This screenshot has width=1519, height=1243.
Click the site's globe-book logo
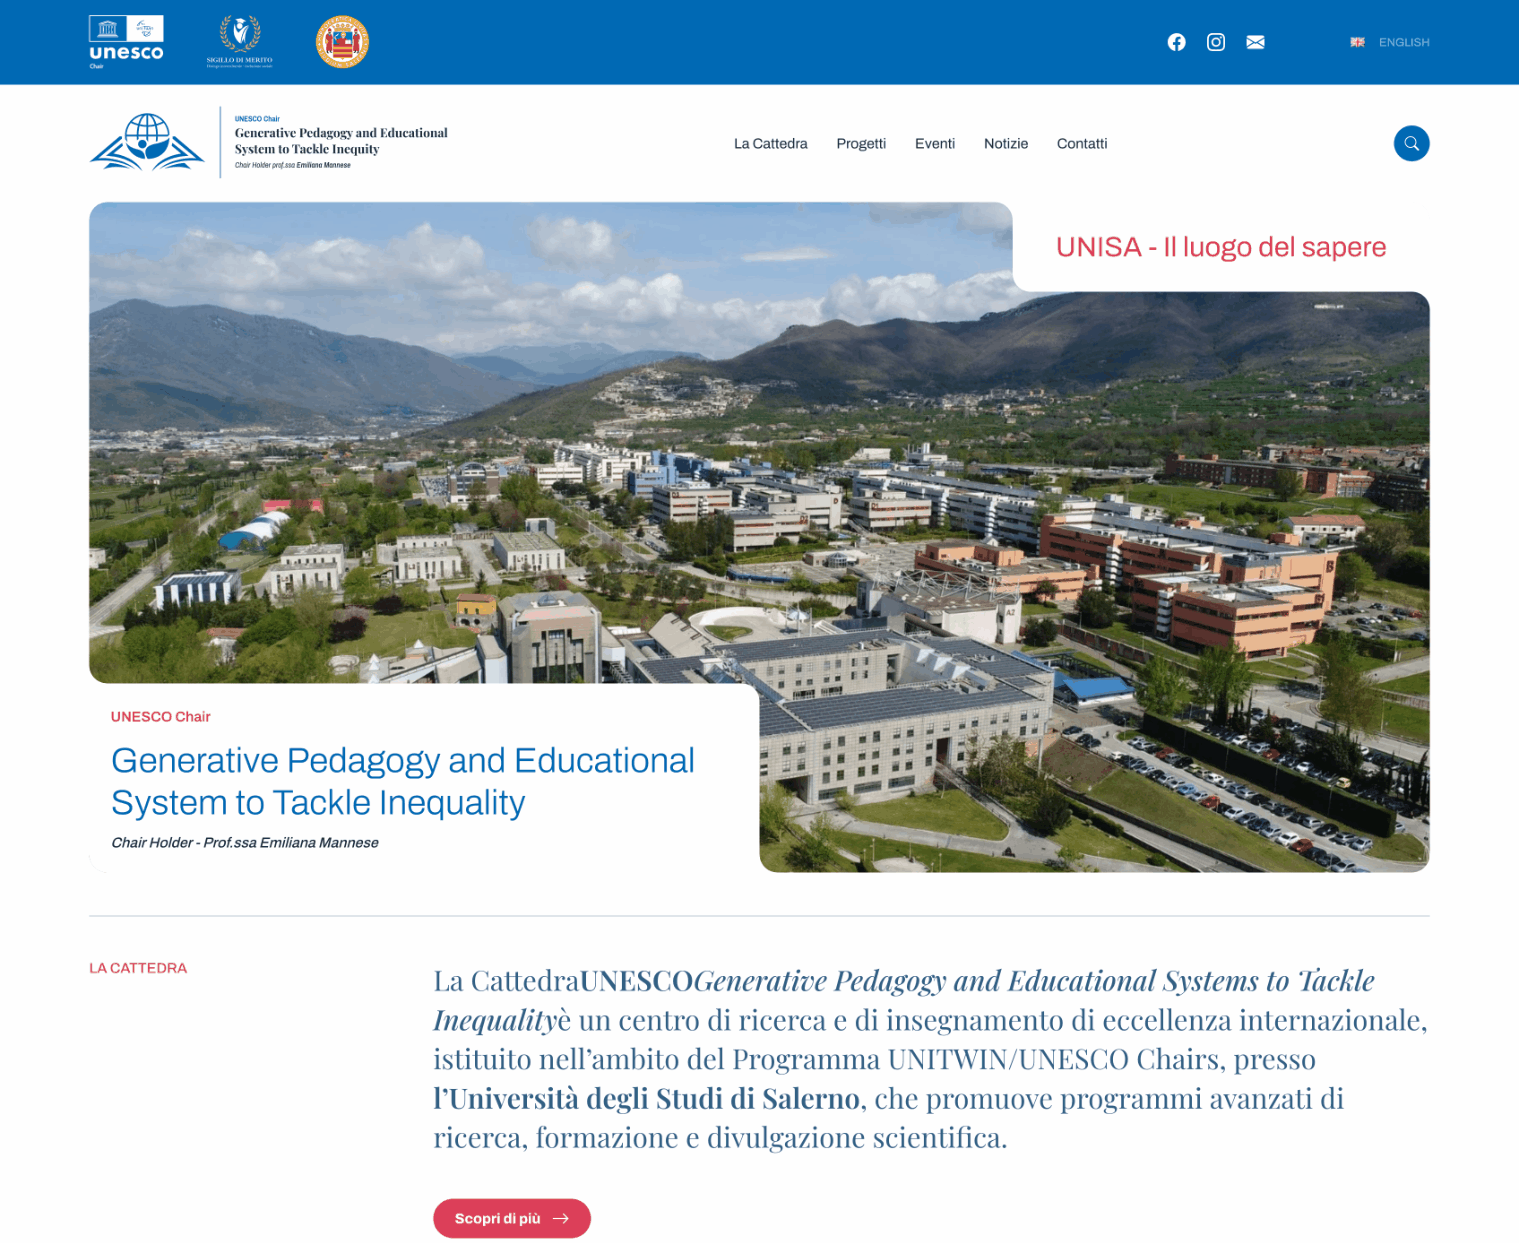pos(148,143)
